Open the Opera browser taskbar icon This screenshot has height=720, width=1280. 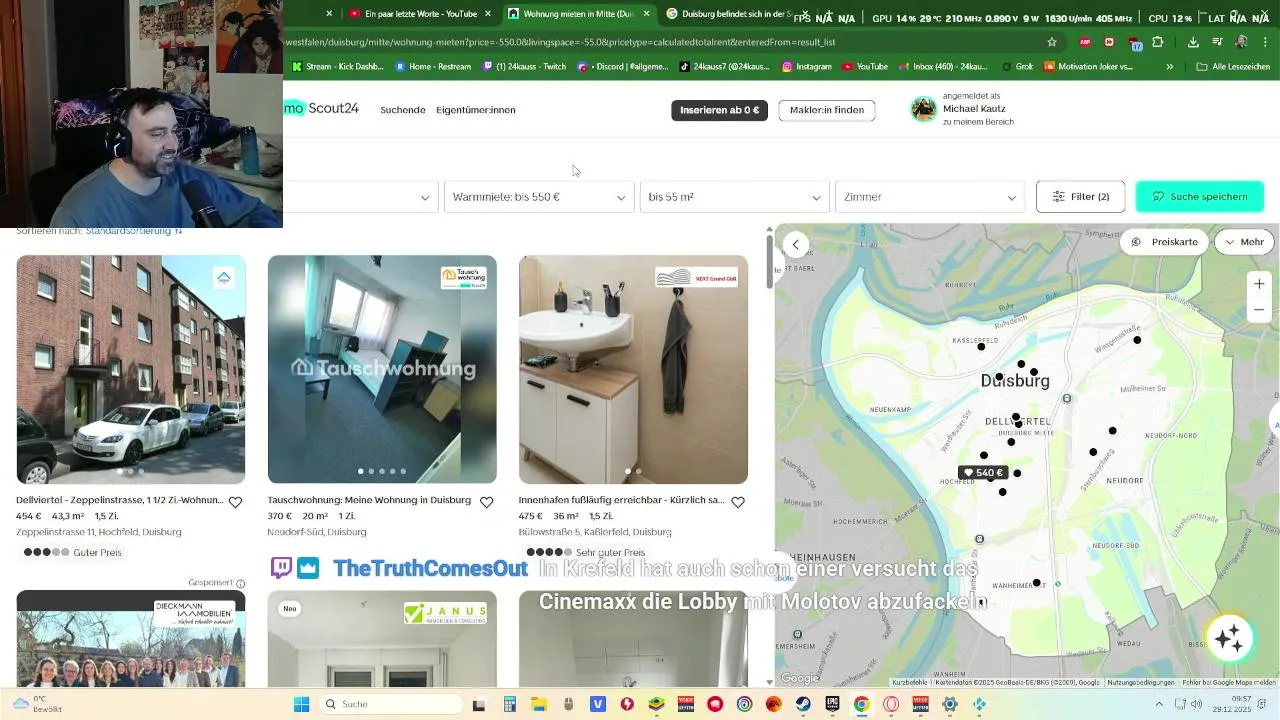tap(891, 704)
